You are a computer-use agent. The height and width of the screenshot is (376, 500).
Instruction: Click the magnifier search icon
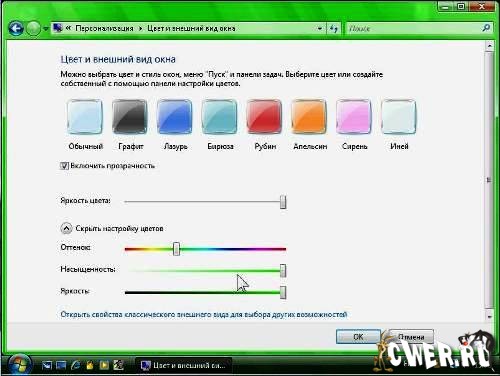point(486,28)
